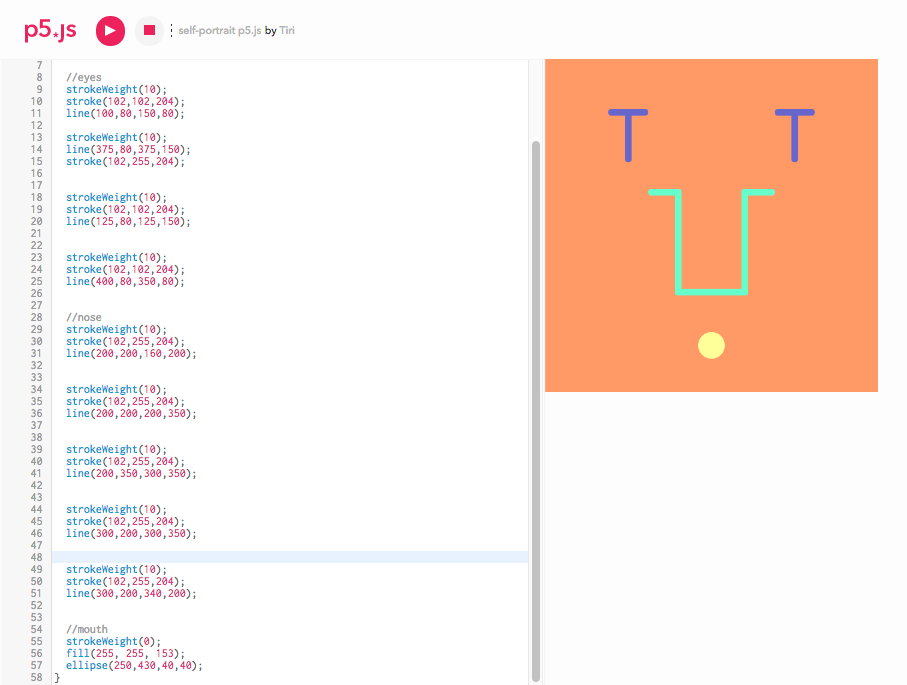
Task: Click 'strokeWeight(10);' on line 49
Action: 116,569
